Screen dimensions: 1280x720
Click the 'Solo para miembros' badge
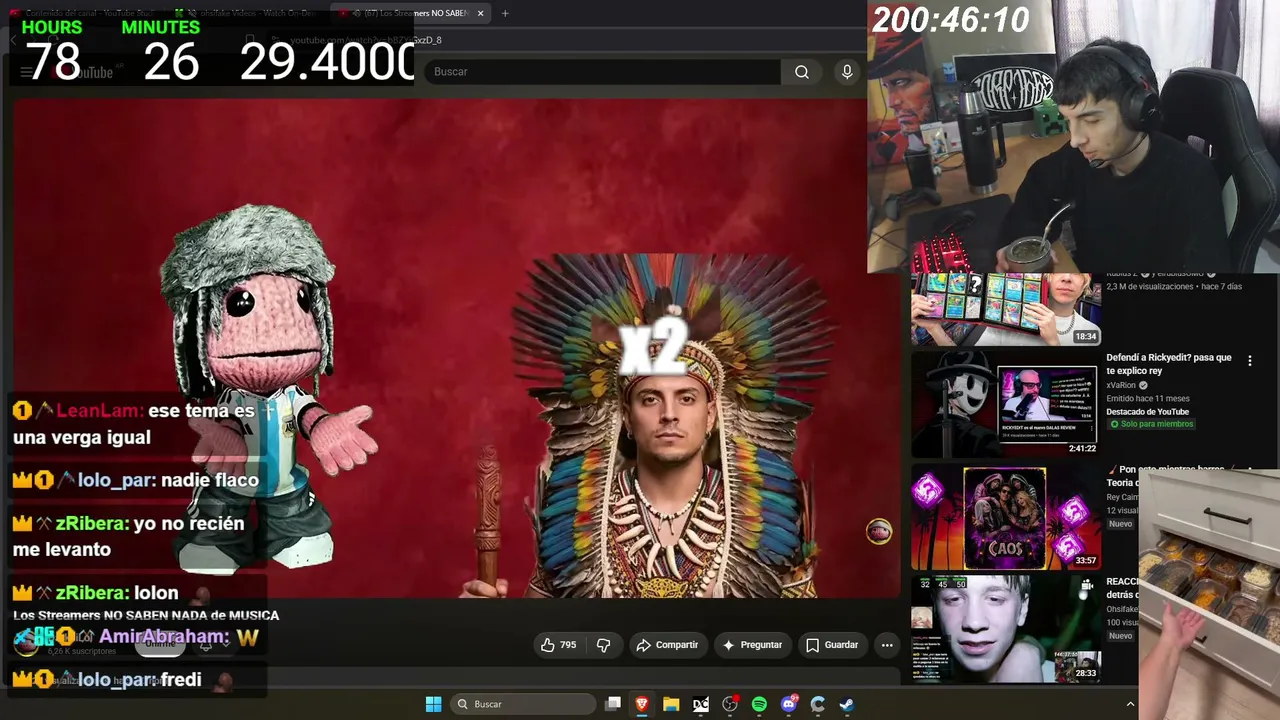pyautogui.click(x=1150, y=424)
